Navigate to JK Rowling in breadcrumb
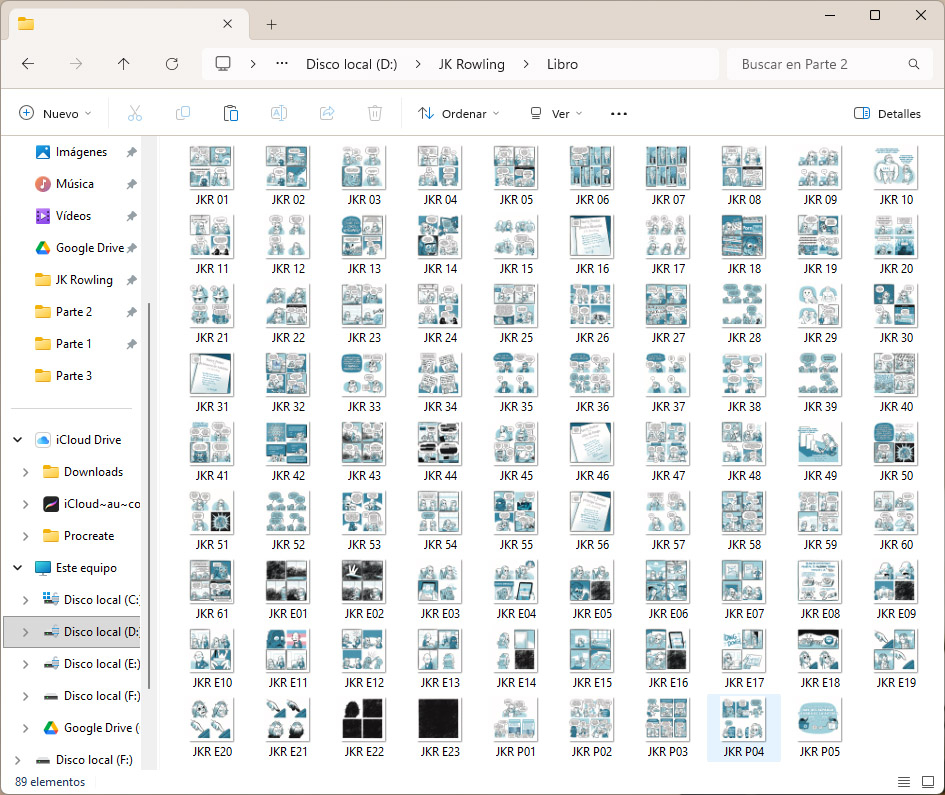This screenshot has width=945, height=795. click(471, 64)
